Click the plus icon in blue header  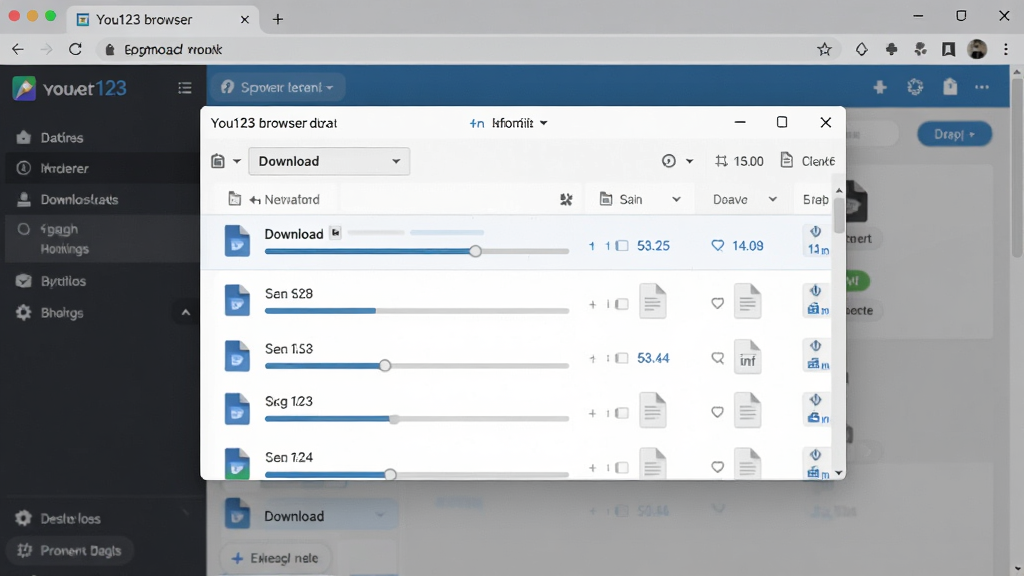(x=880, y=87)
